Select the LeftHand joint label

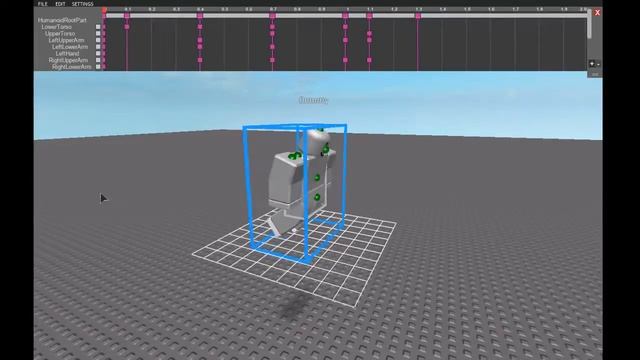point(67,53)
